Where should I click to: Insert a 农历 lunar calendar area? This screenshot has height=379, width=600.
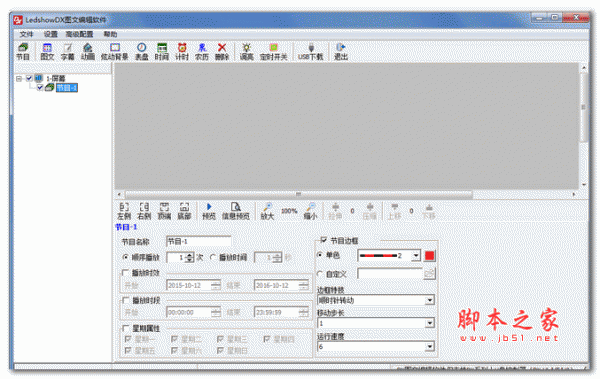click(202, 52)
